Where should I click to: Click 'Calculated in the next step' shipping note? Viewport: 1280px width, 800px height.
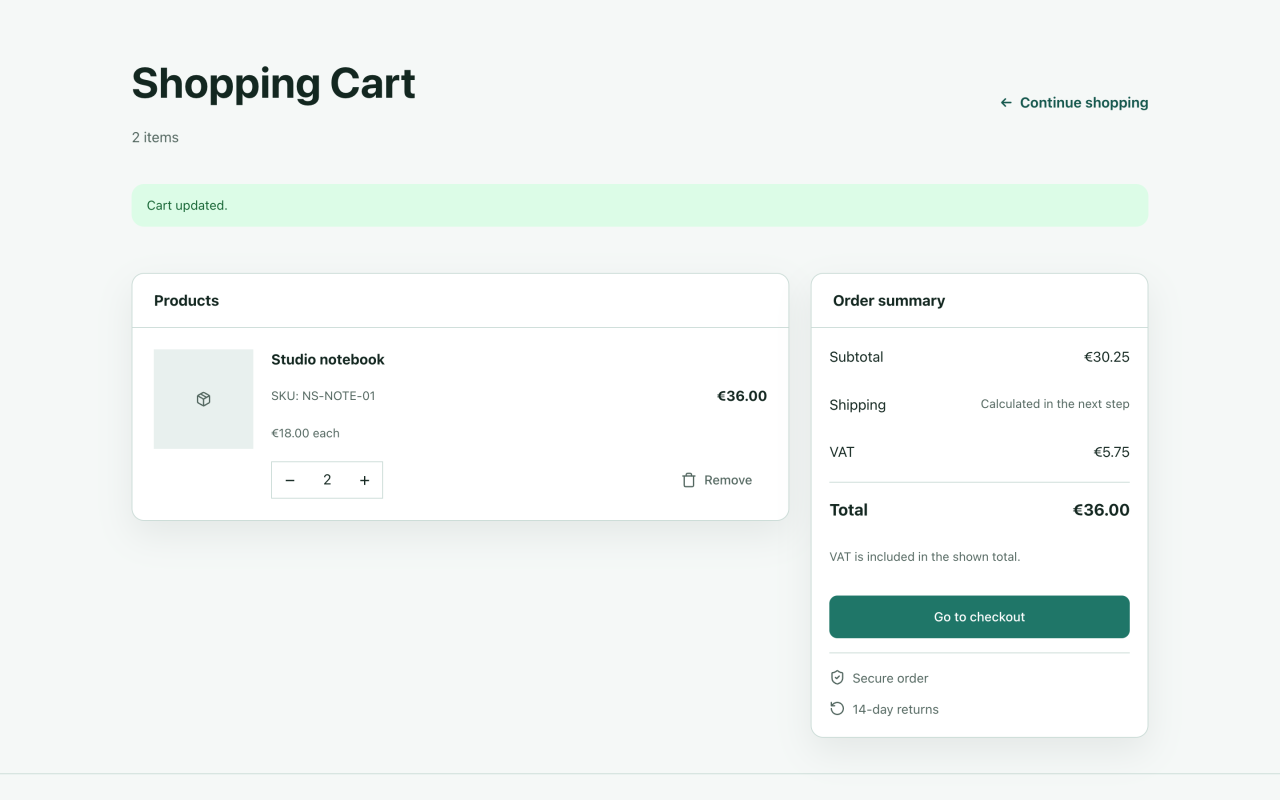click(1055, 404)
